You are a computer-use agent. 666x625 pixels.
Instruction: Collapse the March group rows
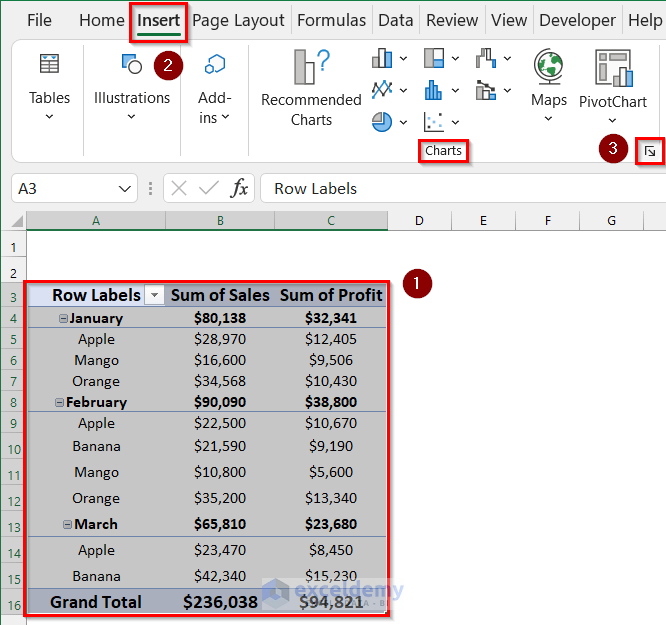click(67, 525)
